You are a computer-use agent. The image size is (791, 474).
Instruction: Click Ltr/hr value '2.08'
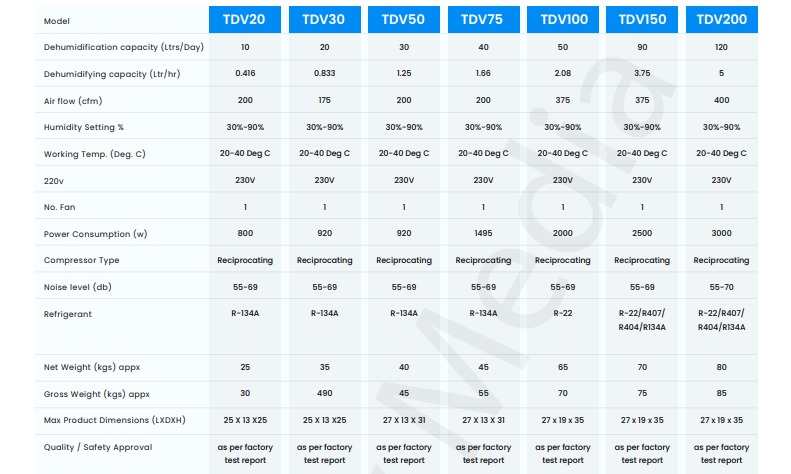tap(562, 73)
